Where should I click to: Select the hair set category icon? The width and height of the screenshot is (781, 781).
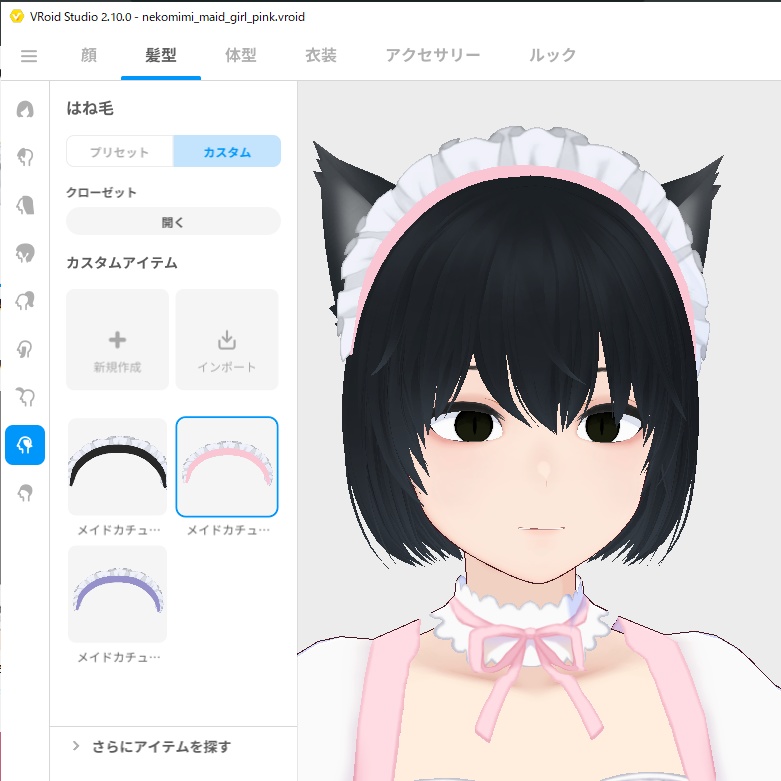(25, 109)
